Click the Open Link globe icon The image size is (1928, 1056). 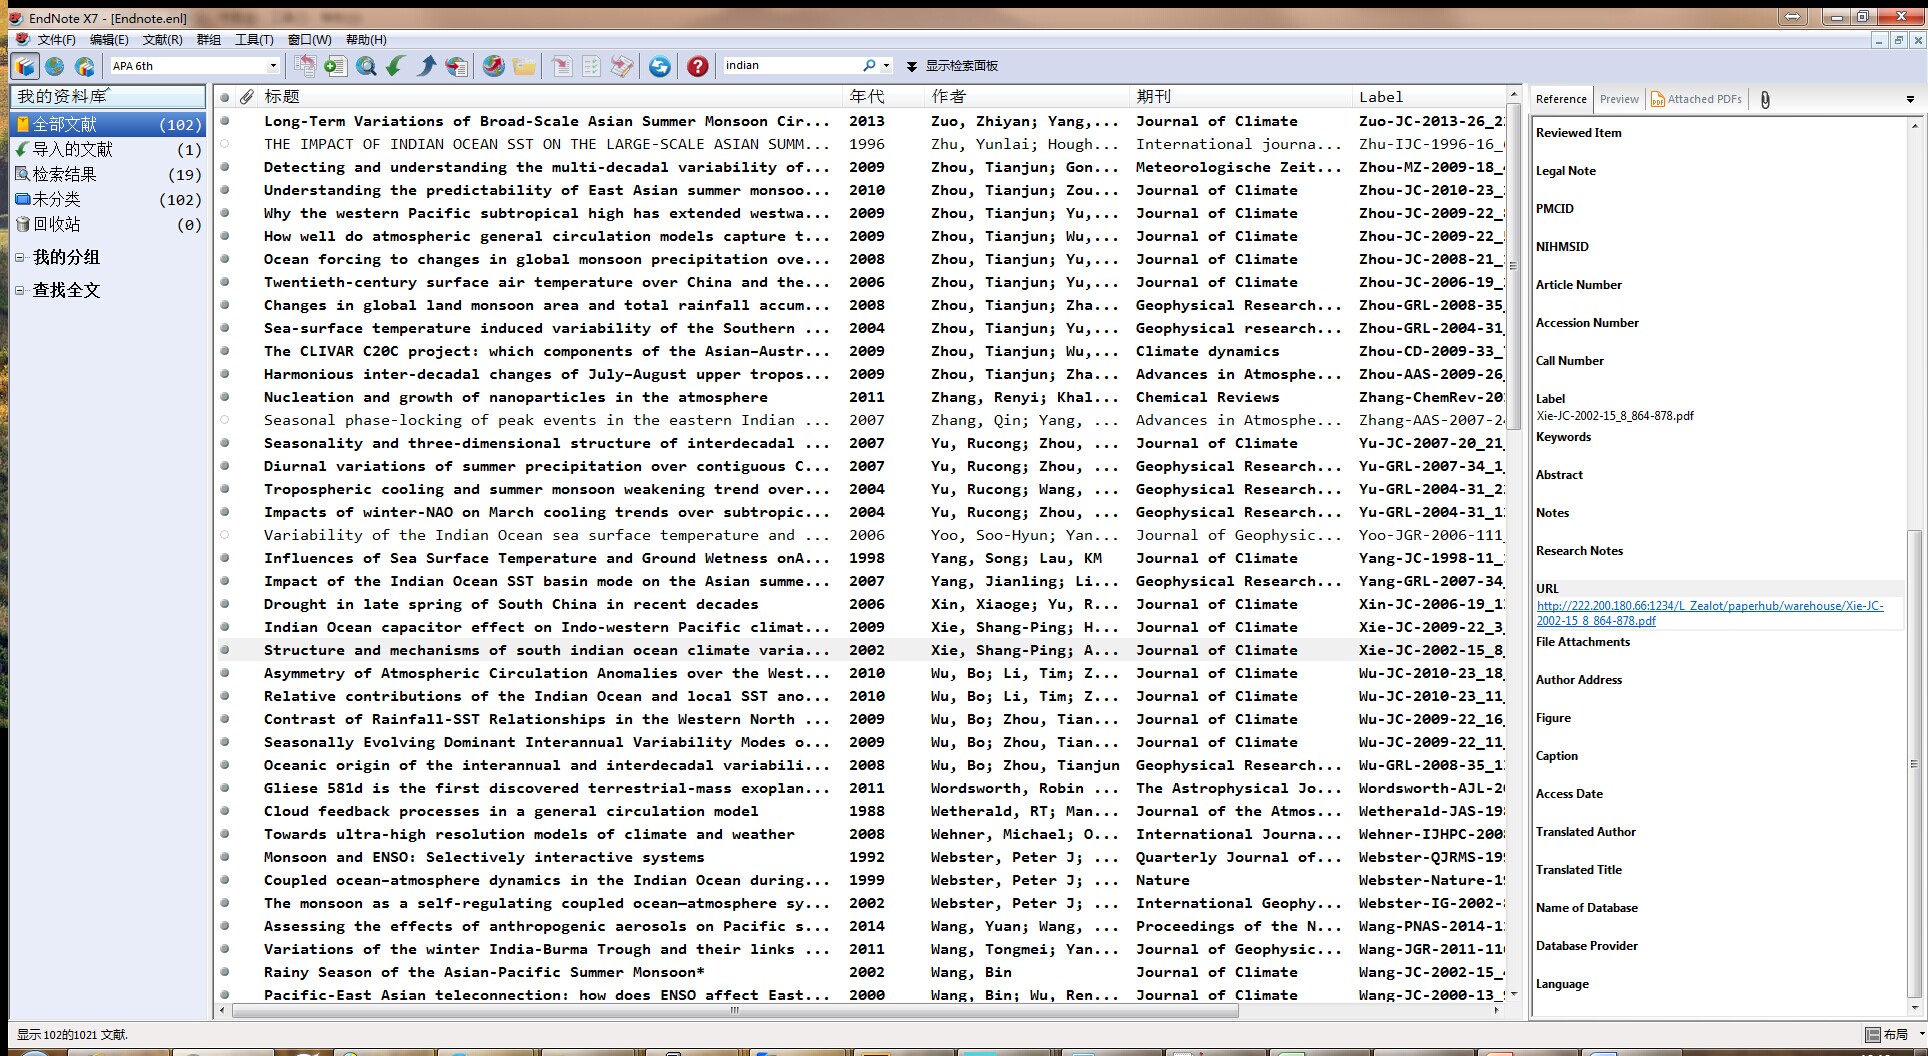pyautogui.click(x=494, y=66)
